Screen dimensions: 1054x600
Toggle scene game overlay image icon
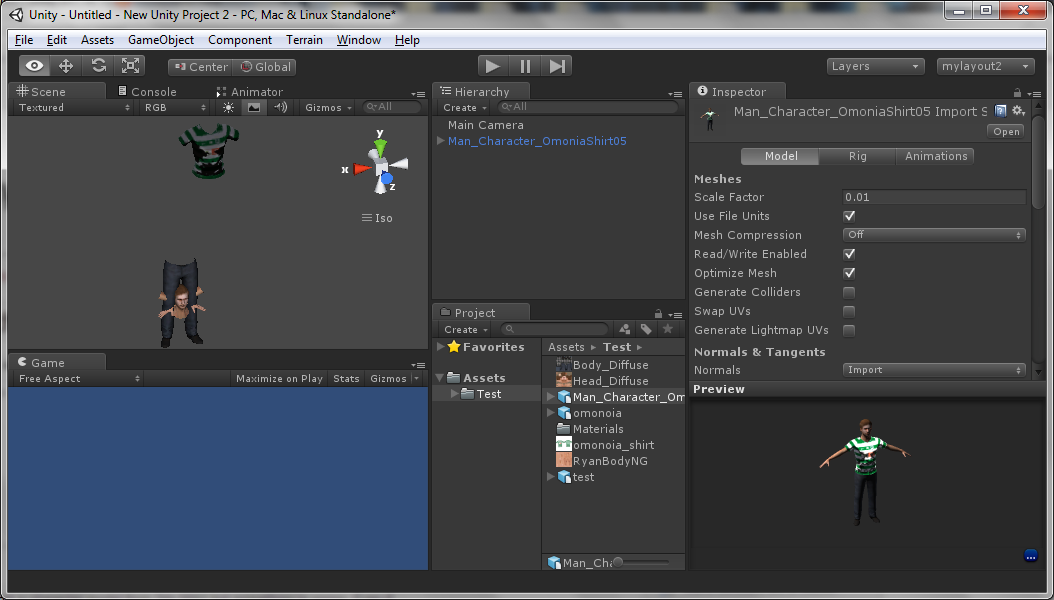click(253, 108)
